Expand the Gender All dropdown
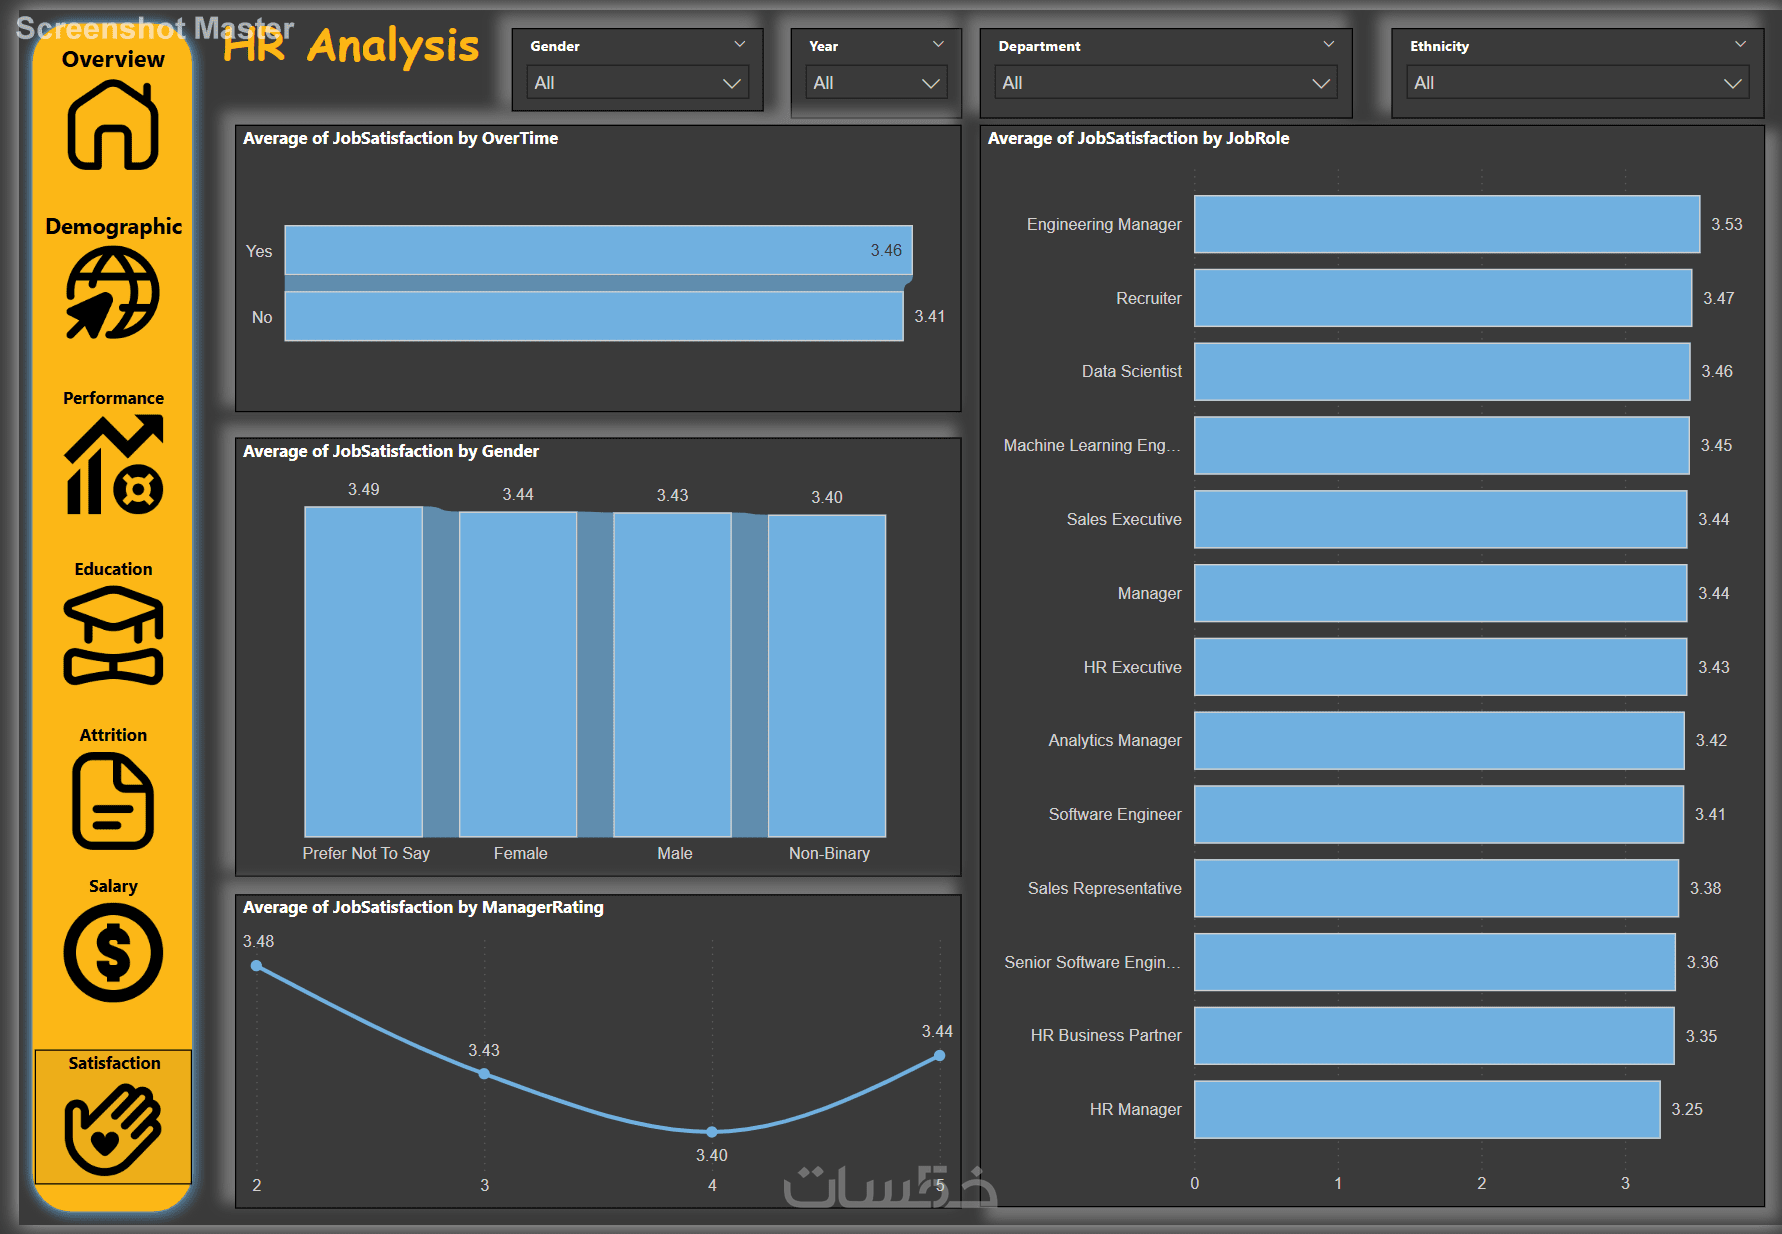The height and width of the screenshot is (1234, 1782). point(638,83)
